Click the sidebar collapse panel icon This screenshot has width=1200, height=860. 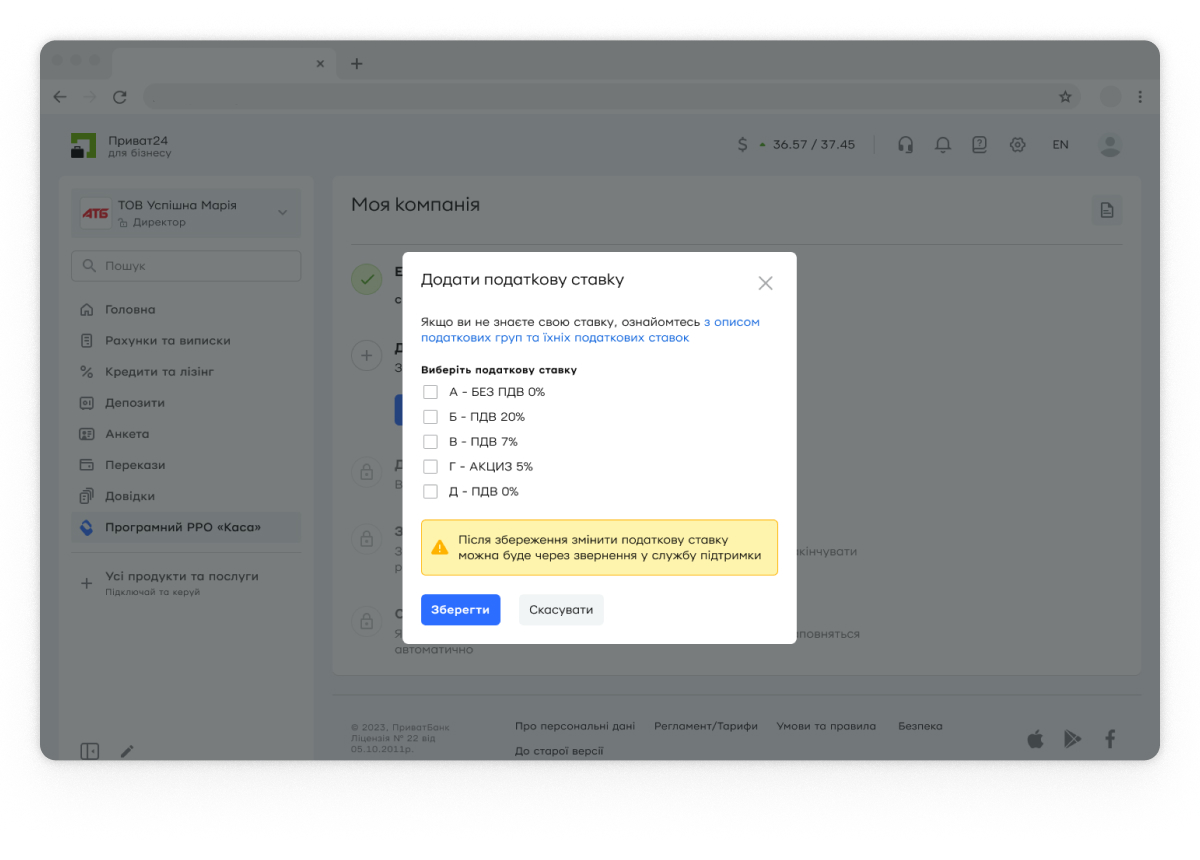(x=90, y=751)
